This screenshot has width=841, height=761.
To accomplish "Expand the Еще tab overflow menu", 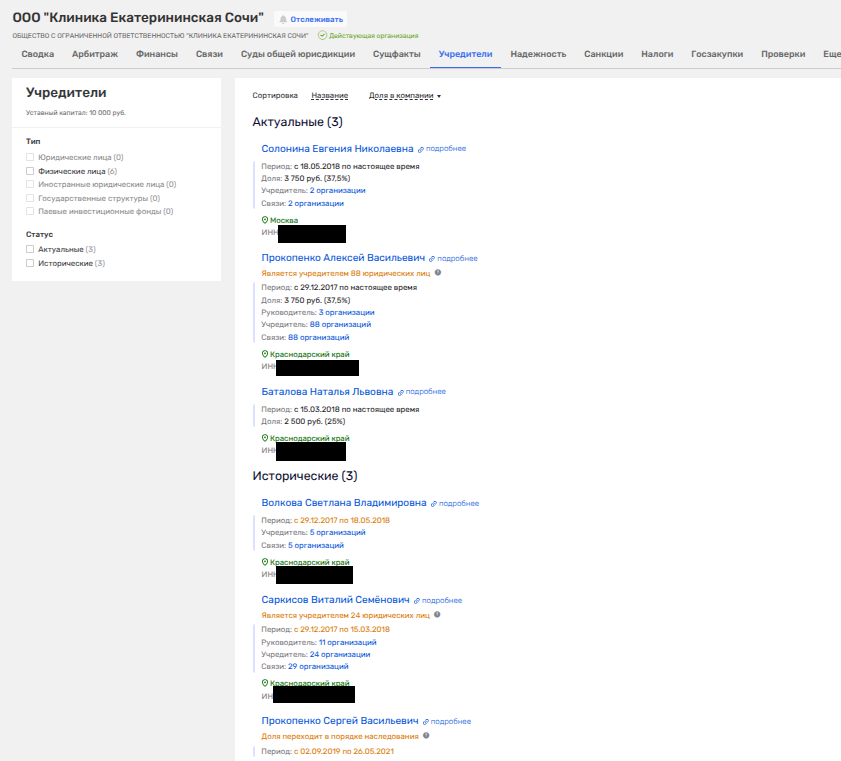I will pos(831,54).
